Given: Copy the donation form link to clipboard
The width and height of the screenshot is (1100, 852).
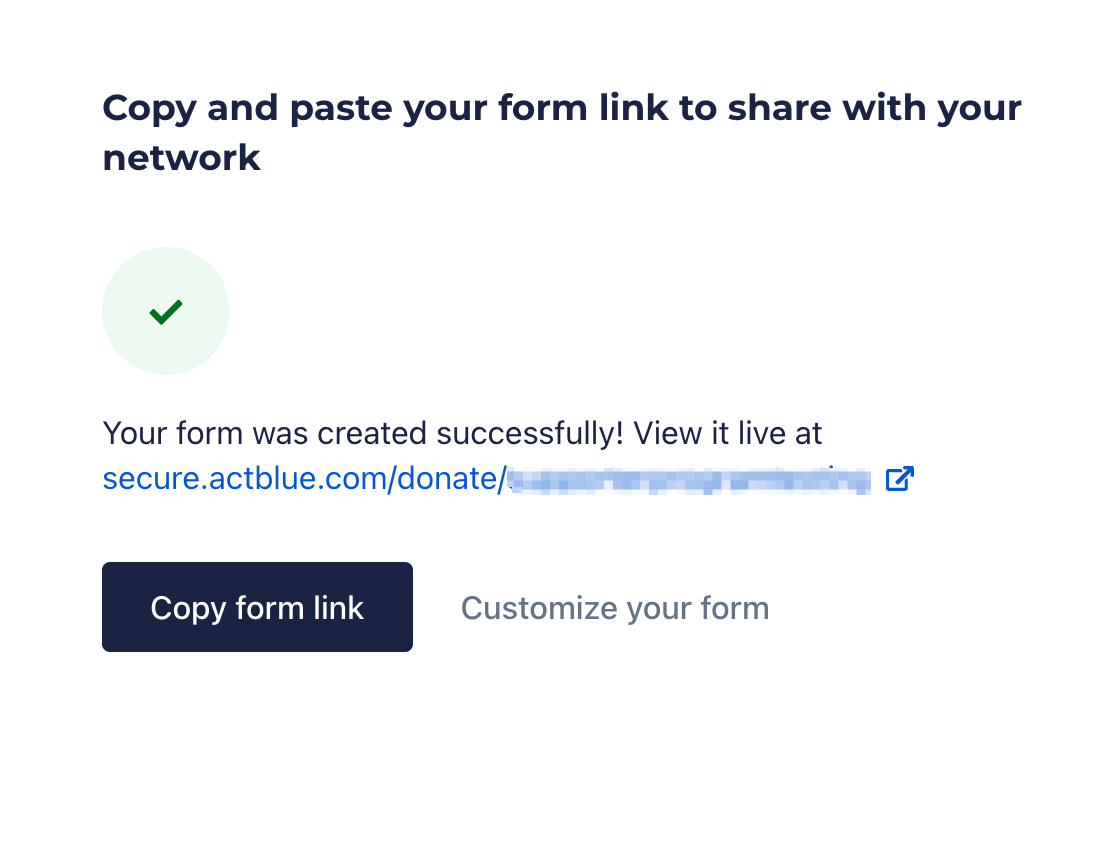Looking at the screenshot, I should pyautogui.click(x=257, y=607).
